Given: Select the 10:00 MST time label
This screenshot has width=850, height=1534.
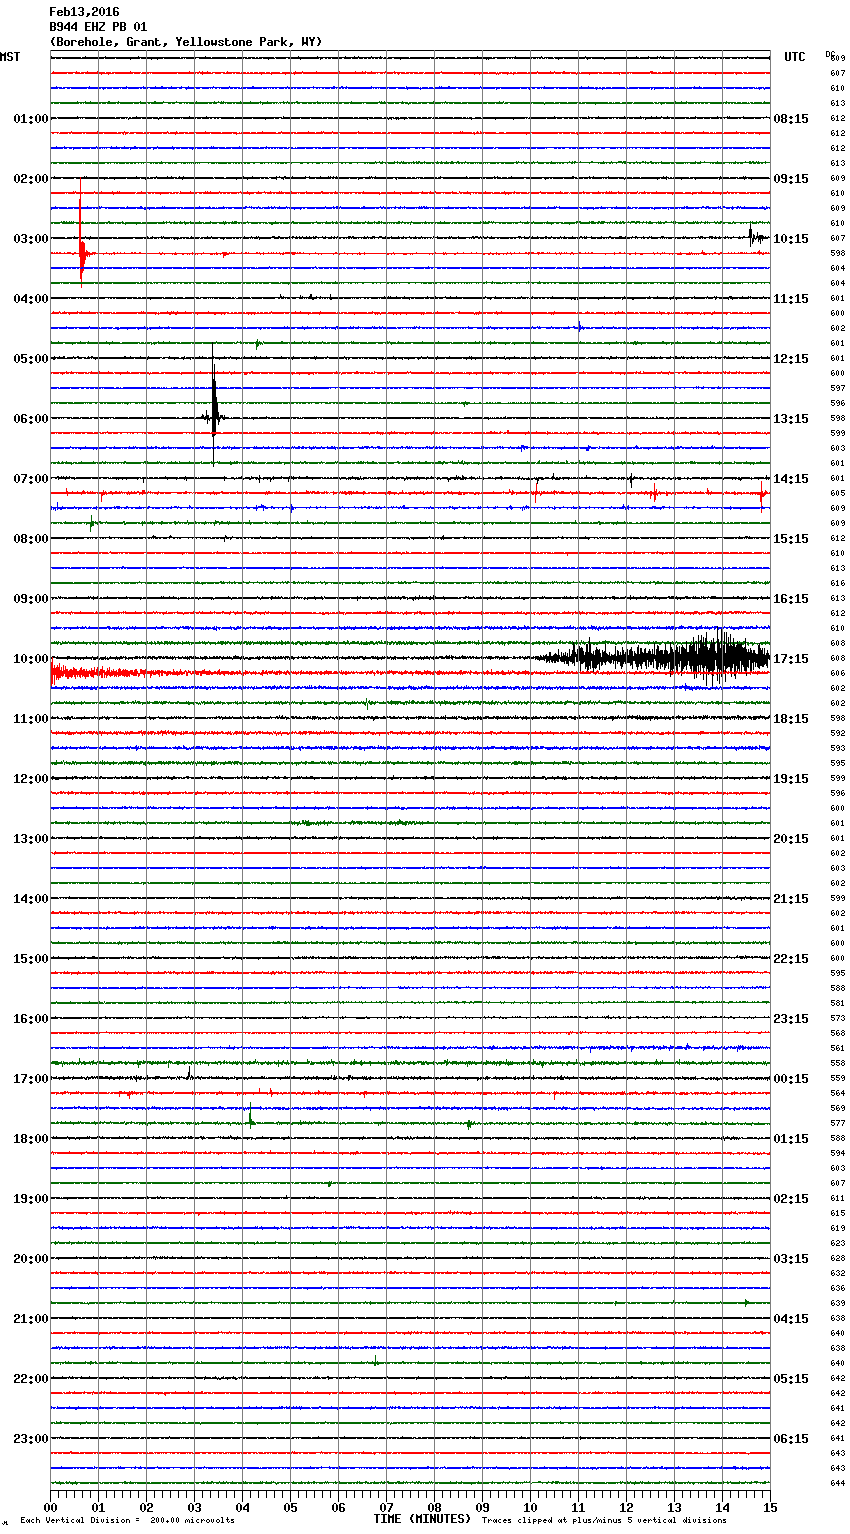Looking at the screenshot, I should point(30,659).
